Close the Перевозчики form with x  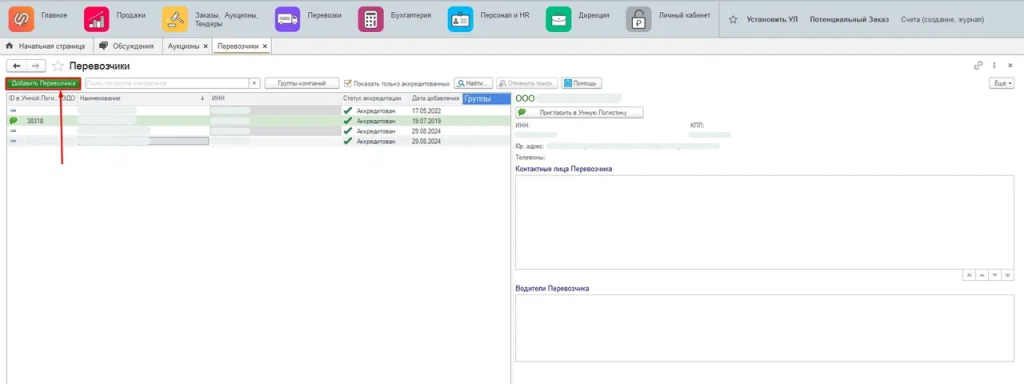1010,65
